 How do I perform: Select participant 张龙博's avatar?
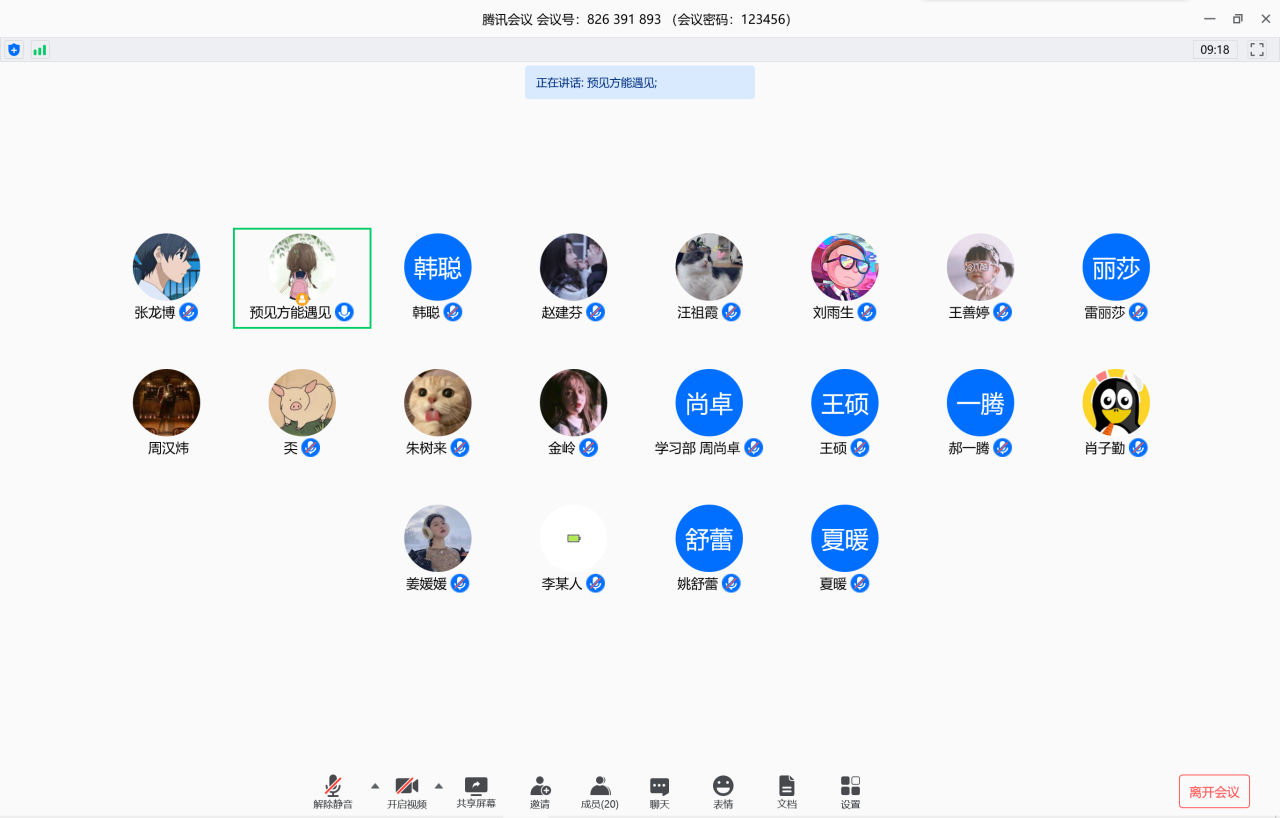(166, 267)
